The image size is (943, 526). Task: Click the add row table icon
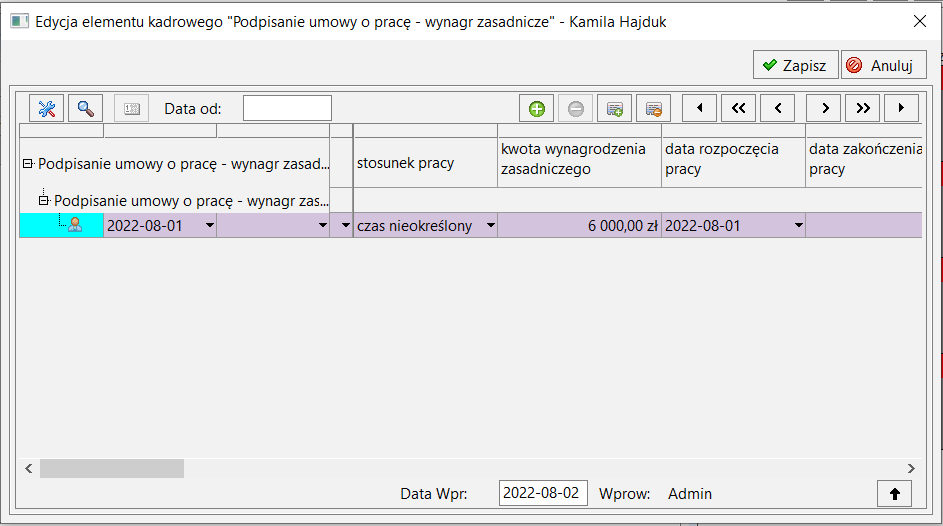pos(615,109)
